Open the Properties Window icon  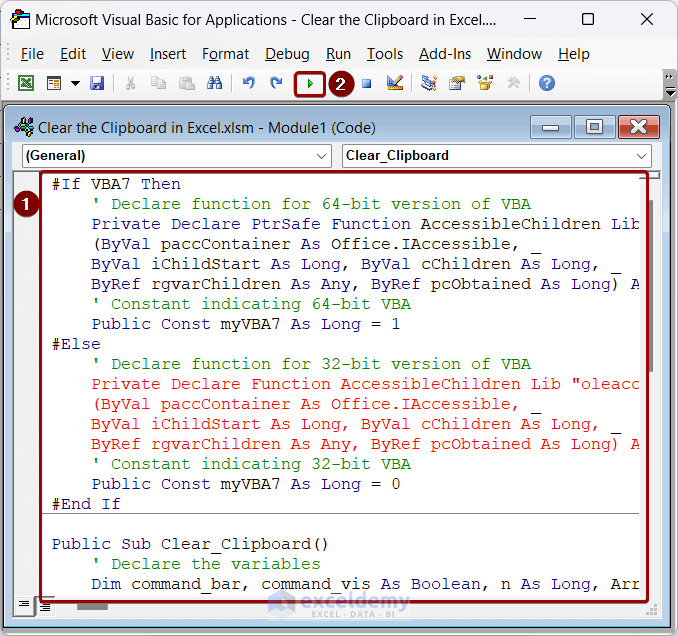(457, 83)
